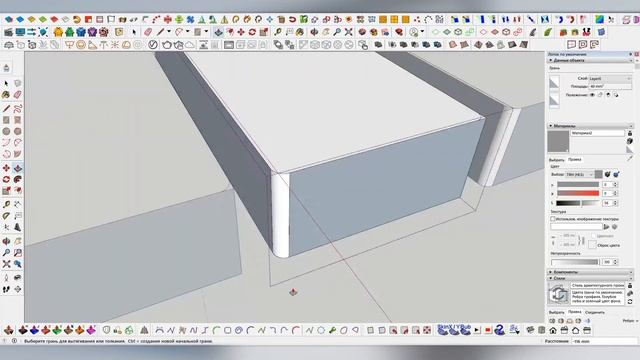Click the material name input field
Screen dimensions: 640x360
598,133
